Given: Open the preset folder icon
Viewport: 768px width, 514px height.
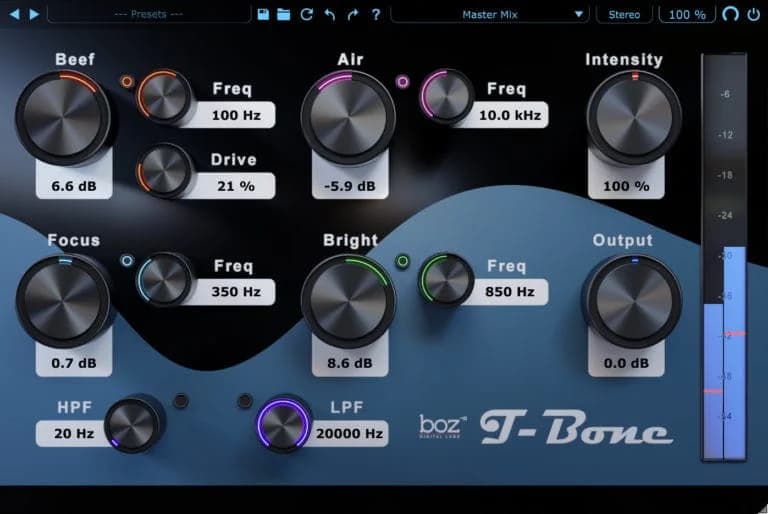Looking at the screenshot, I should [284, 14].
